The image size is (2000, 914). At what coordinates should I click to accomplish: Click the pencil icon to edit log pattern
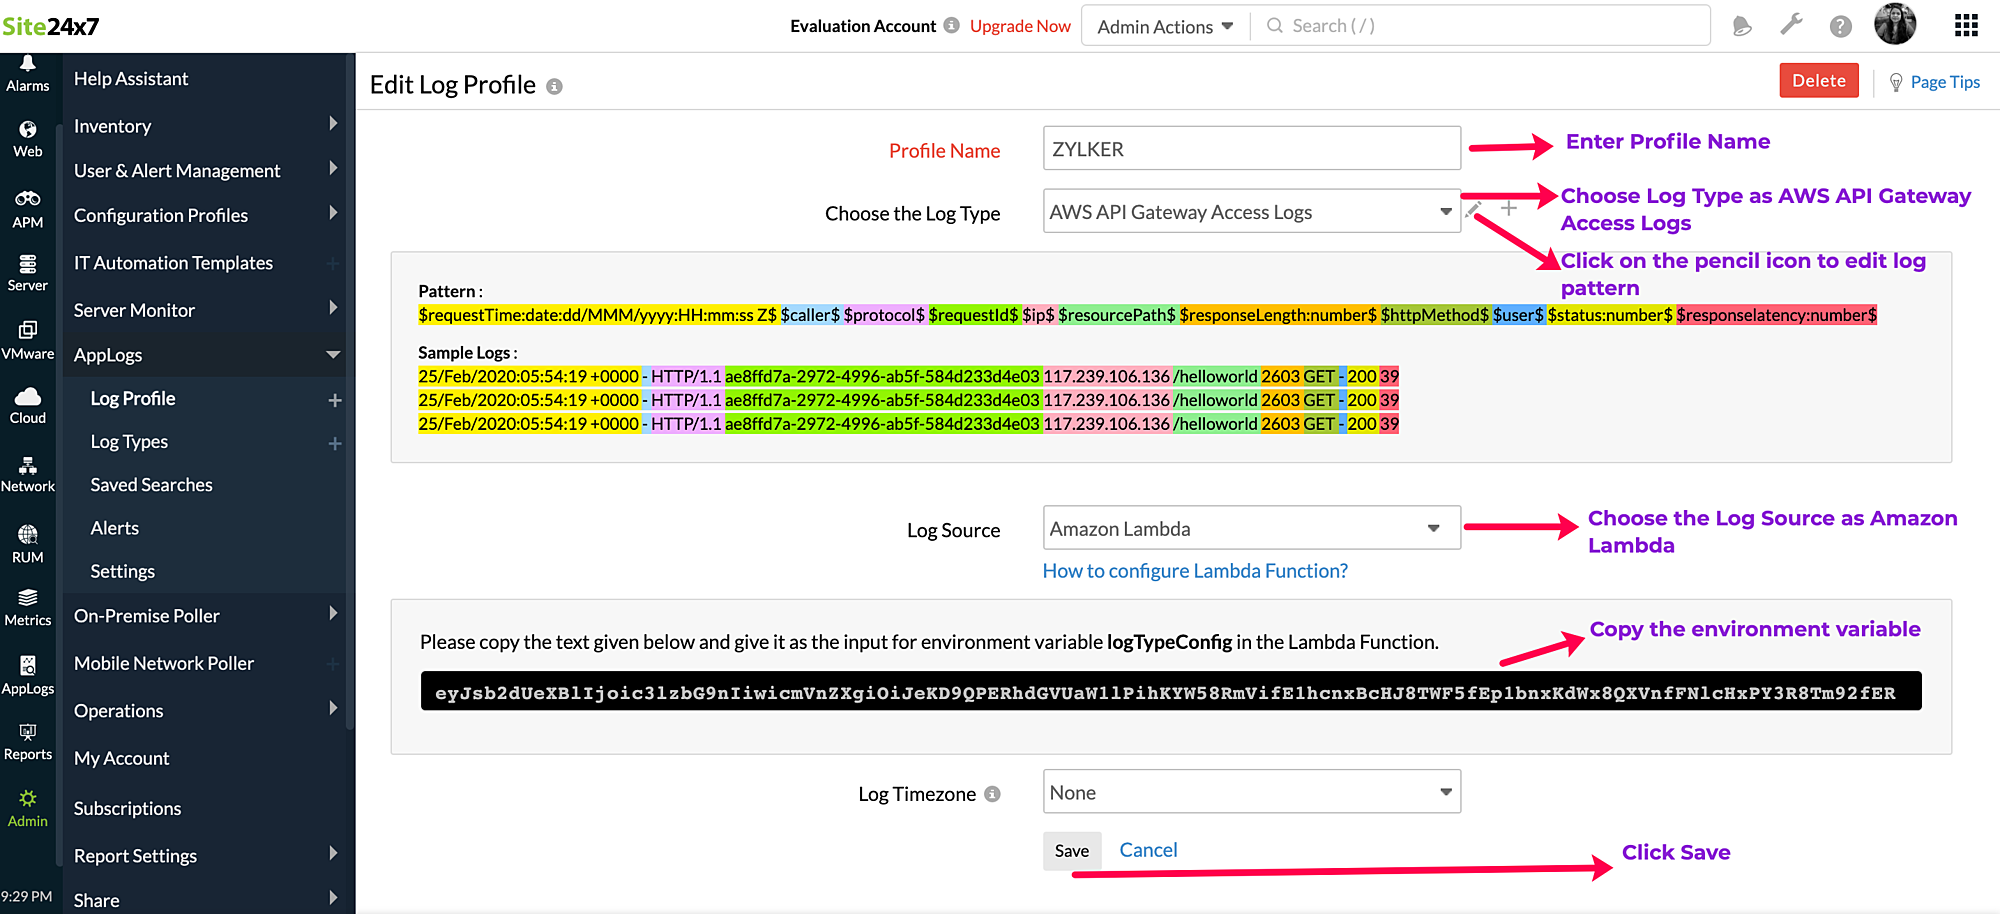(x=1473, y=210)
